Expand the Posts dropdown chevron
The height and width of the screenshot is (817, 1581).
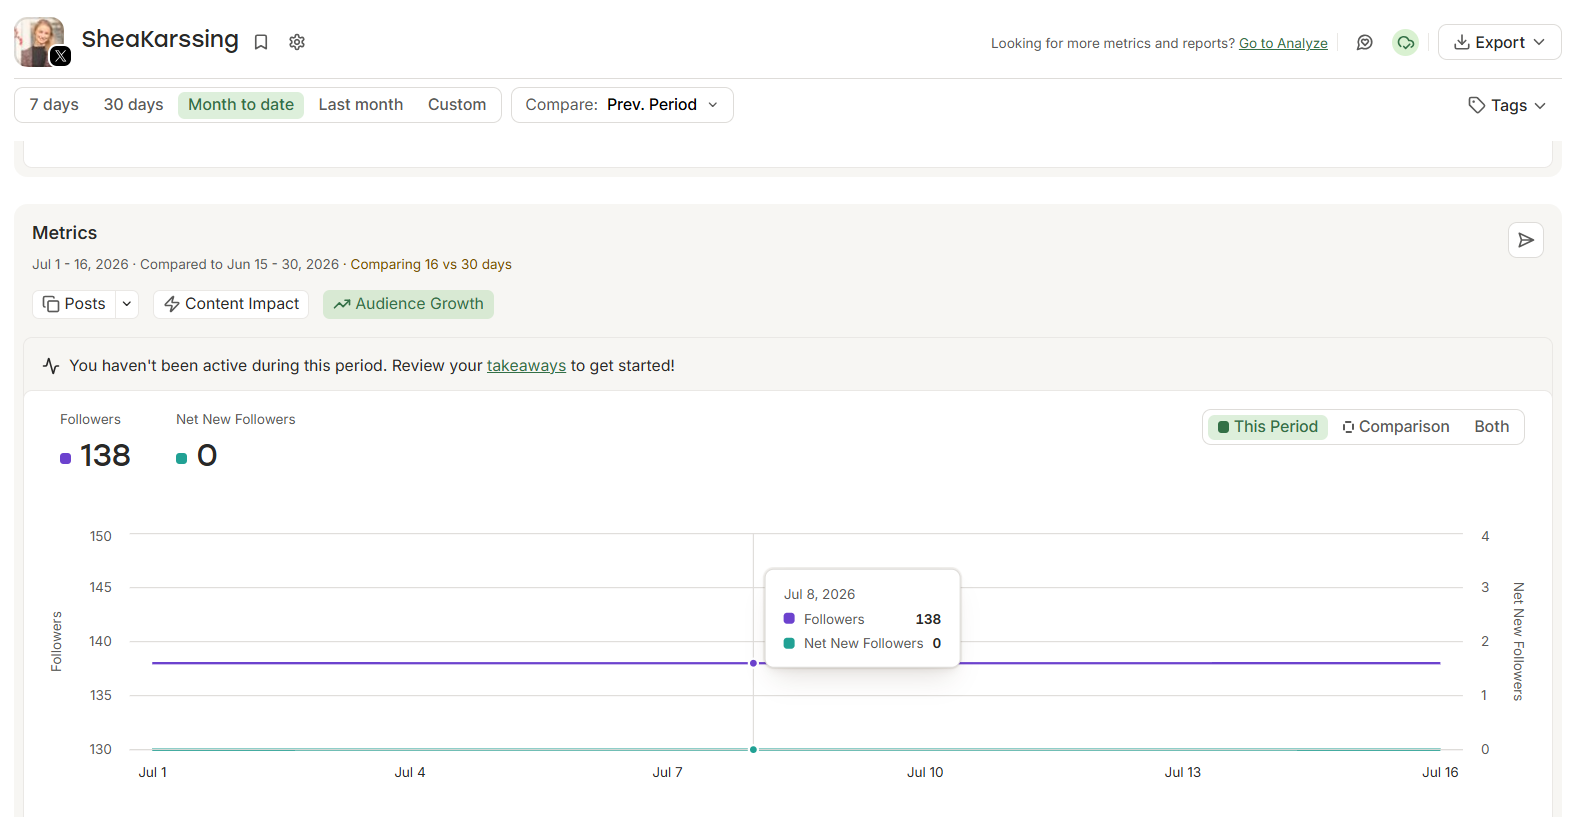point(127,304)
